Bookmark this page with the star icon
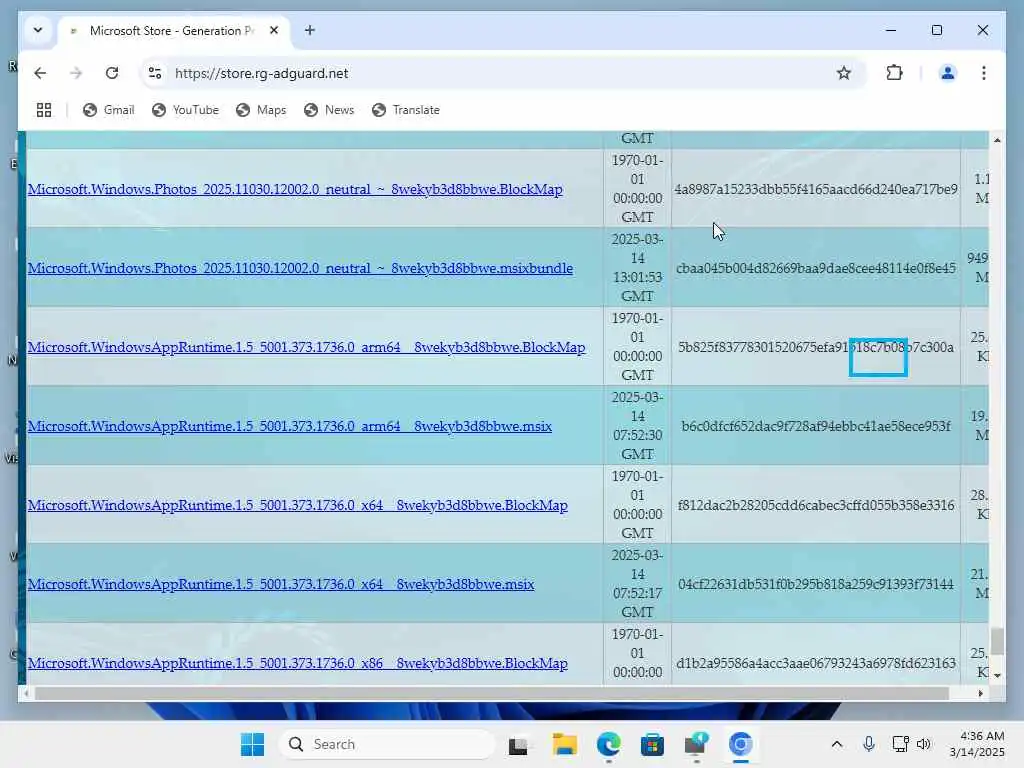 point(844,73)
